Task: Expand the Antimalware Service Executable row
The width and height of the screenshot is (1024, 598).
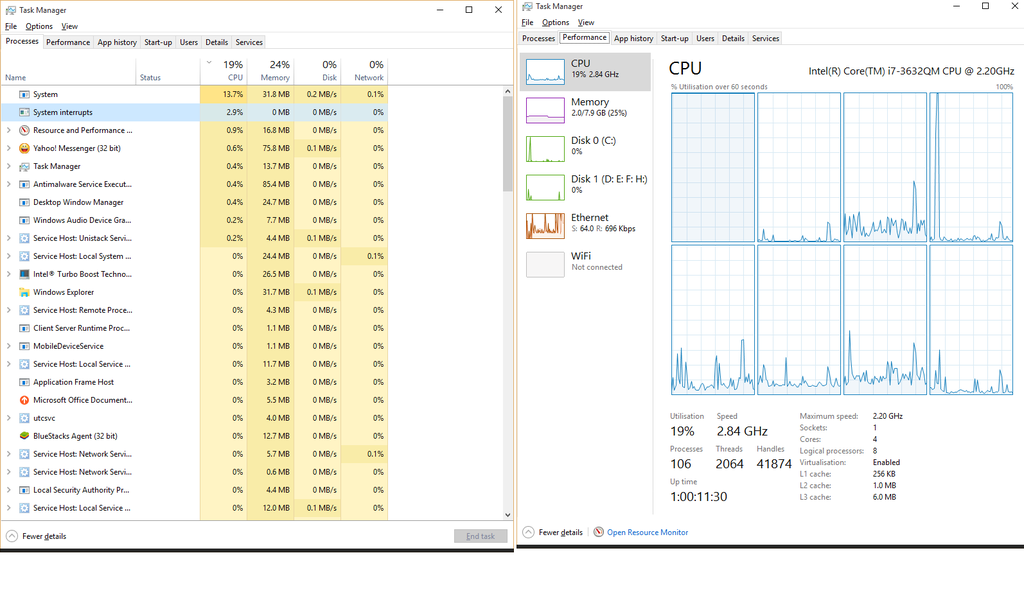Action: tap(9, 184)
